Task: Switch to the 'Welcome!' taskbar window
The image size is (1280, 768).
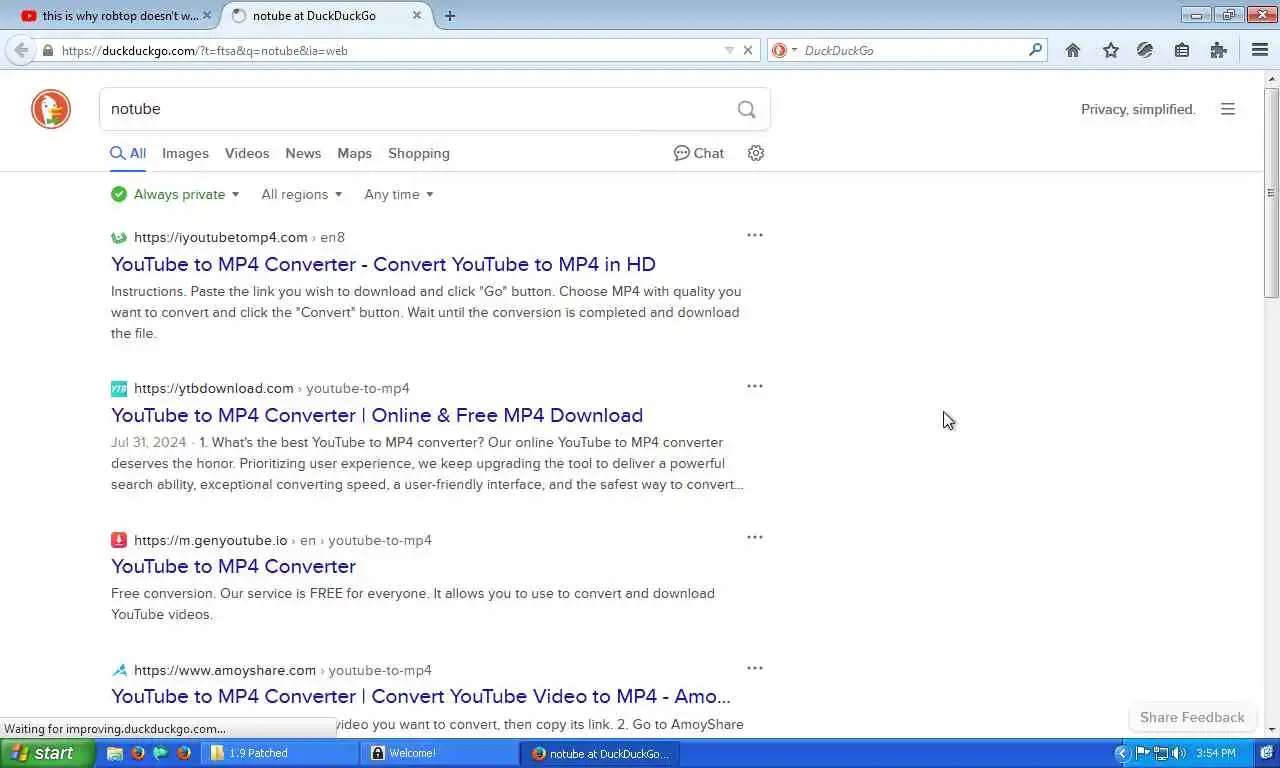Action: click(x=440, y=753)
